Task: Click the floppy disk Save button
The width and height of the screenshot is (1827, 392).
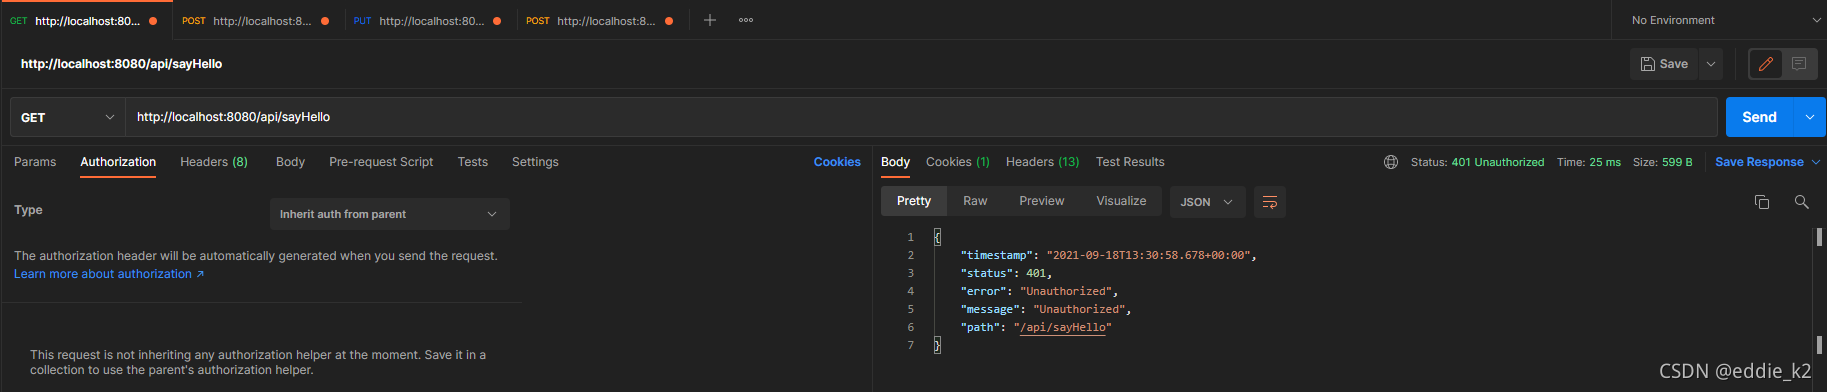Action: (x=1664, y=64)
